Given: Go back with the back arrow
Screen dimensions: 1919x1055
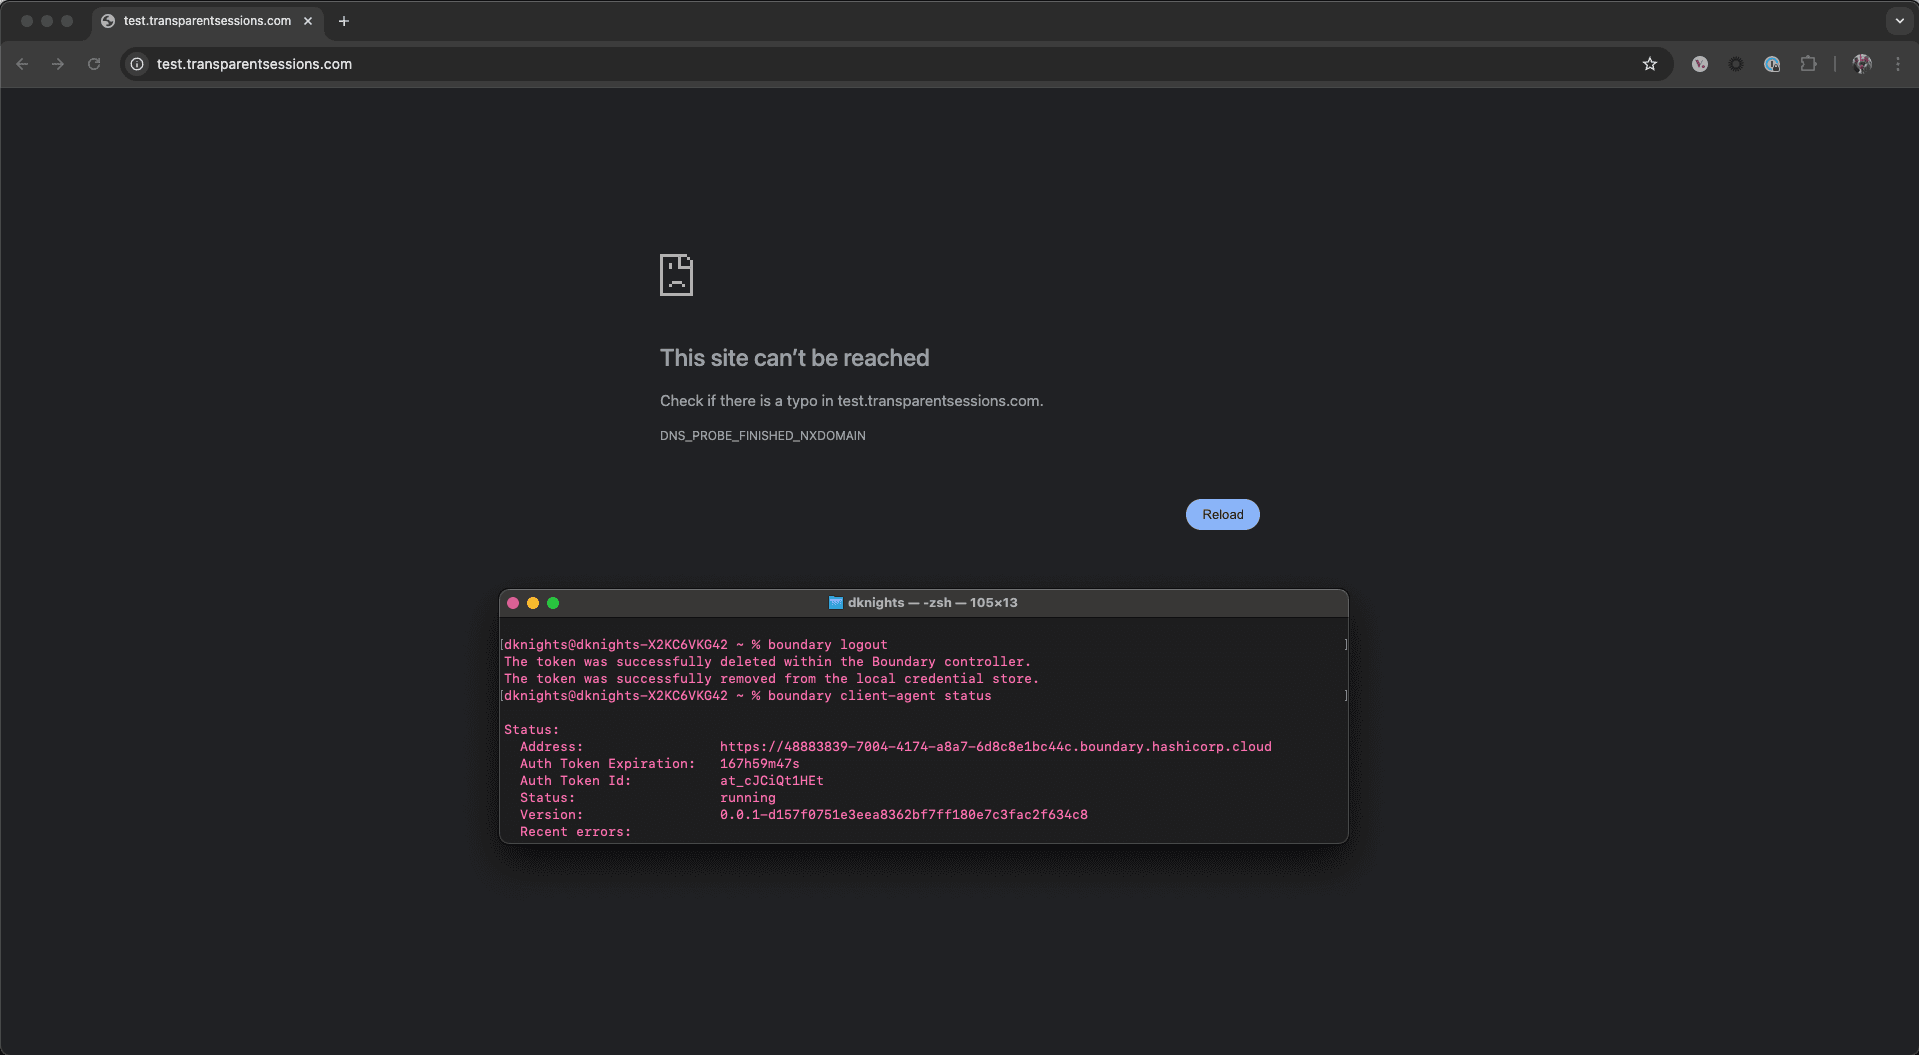Looking at the screenshot, I should [22, 64].
